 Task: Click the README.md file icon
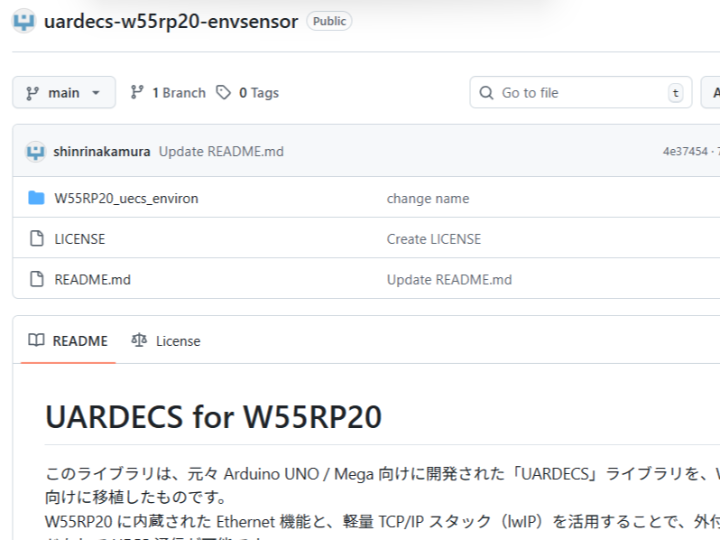(37, 280)
